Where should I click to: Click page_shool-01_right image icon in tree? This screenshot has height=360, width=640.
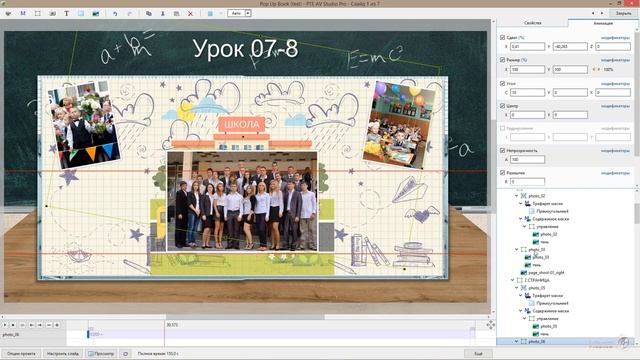click(524, 273)
